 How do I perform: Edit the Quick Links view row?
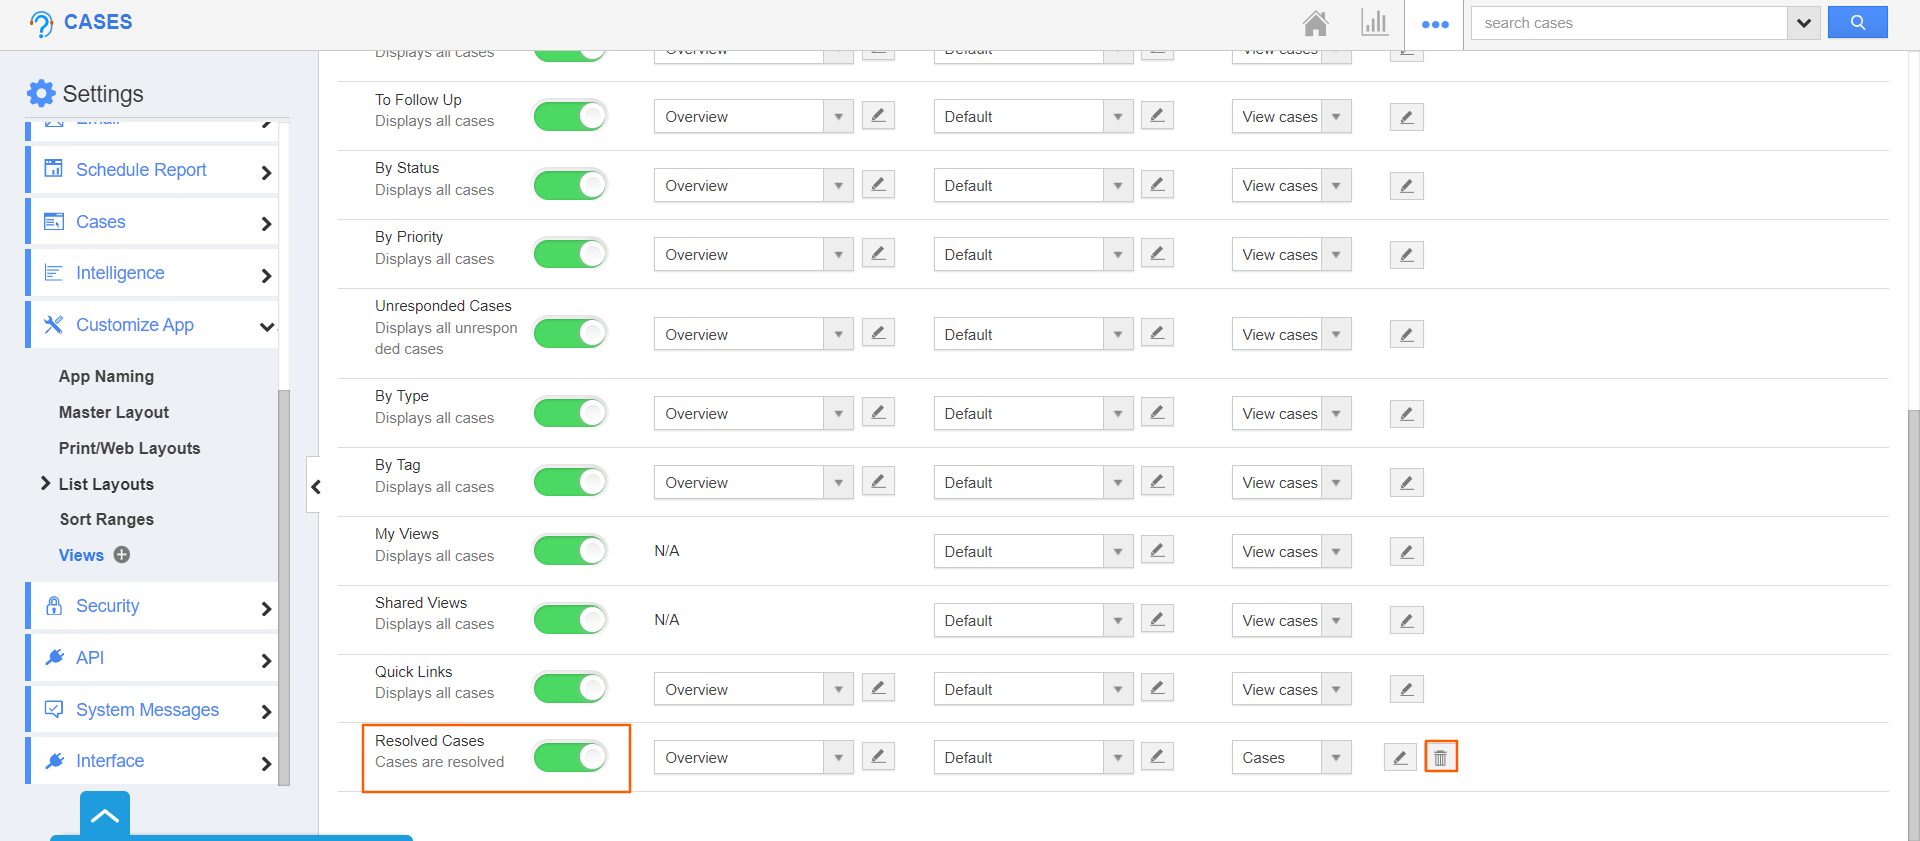coord(1406,689)
